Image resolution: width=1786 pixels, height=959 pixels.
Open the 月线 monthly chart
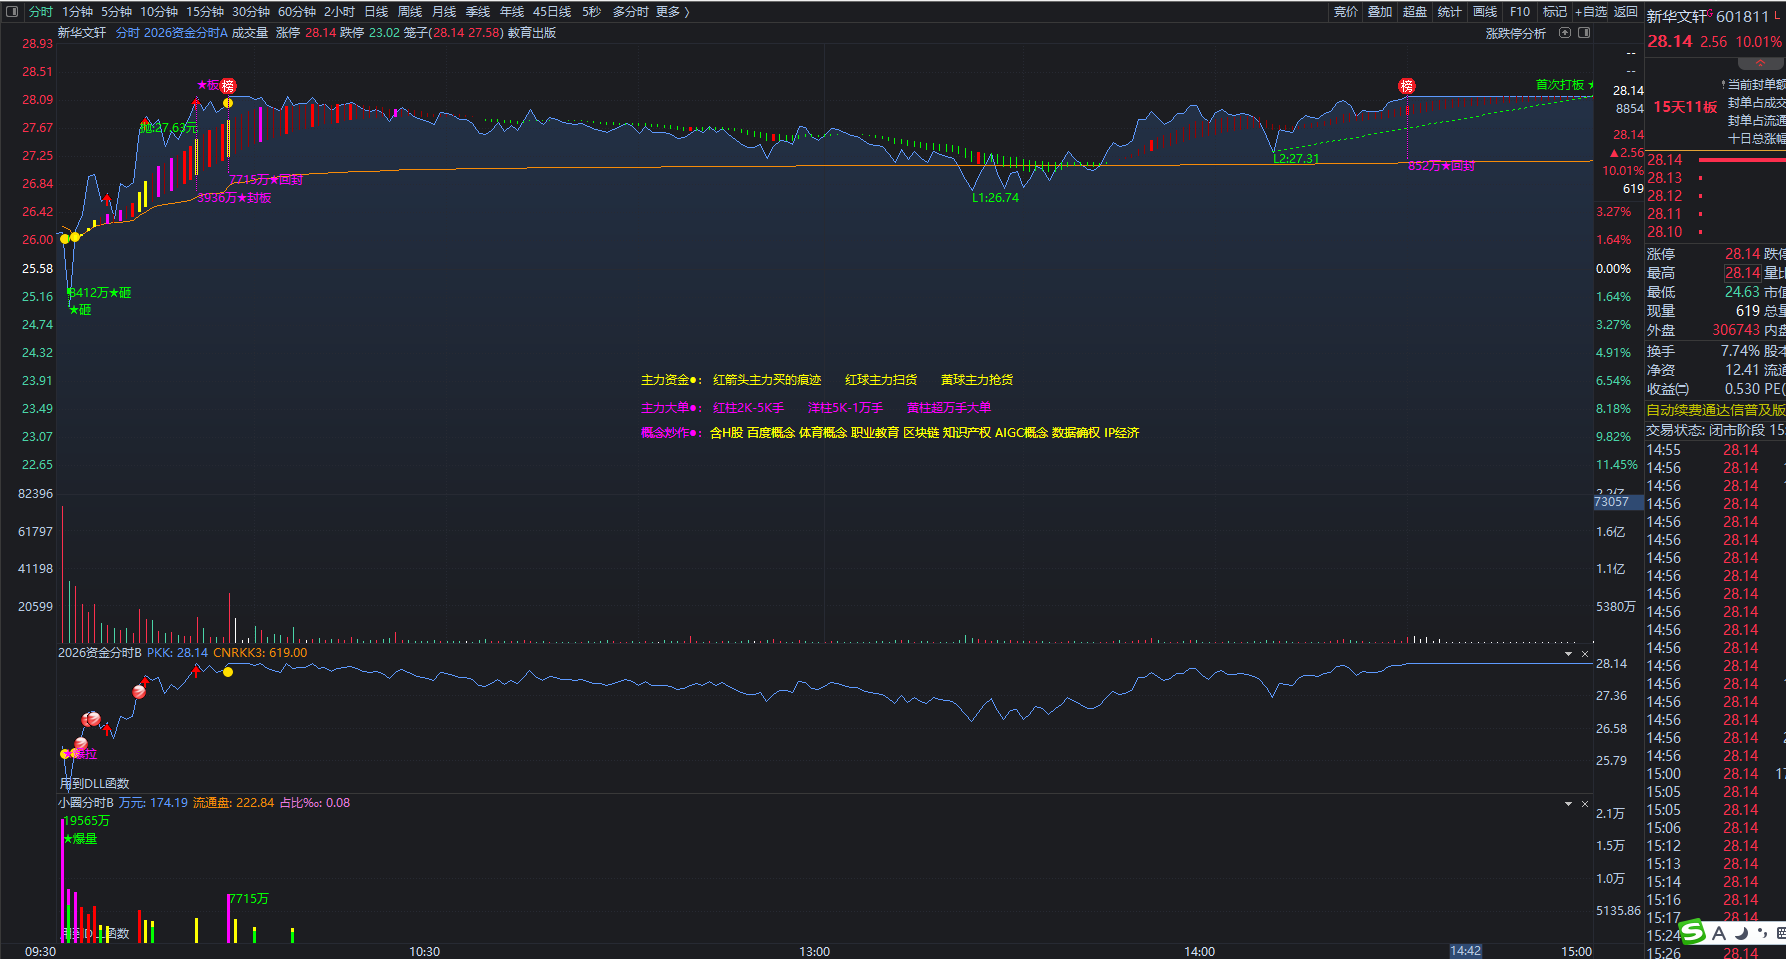[x=444, y=12]
